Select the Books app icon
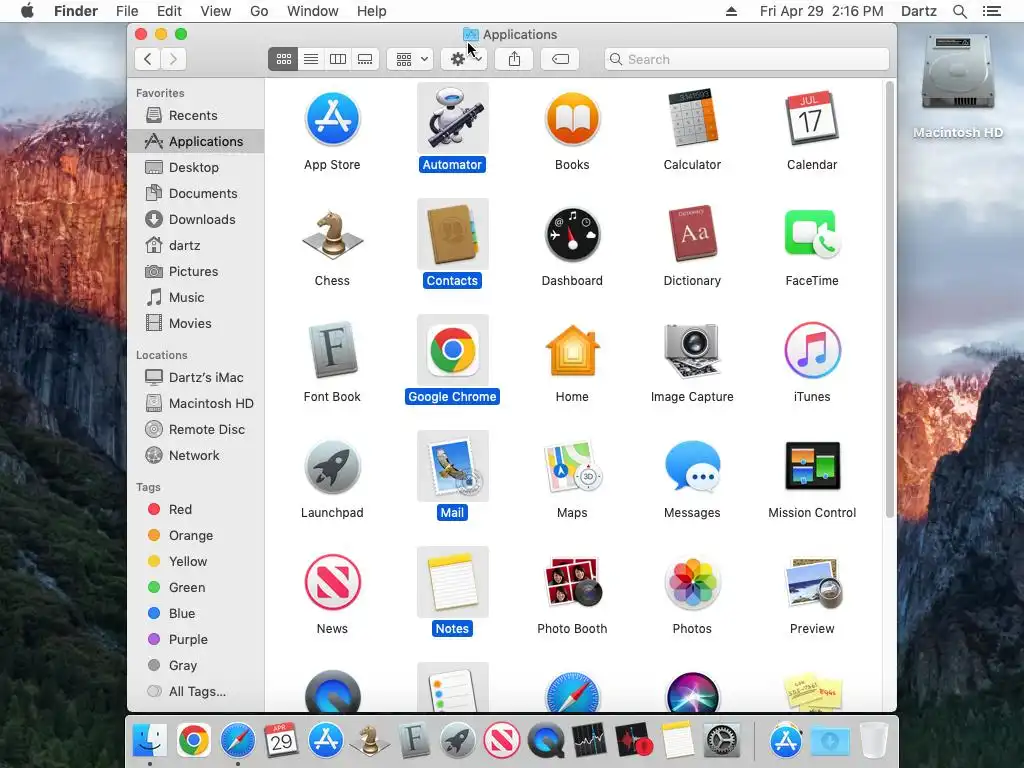Screen dimensions: 1024x768 [572, 119]
